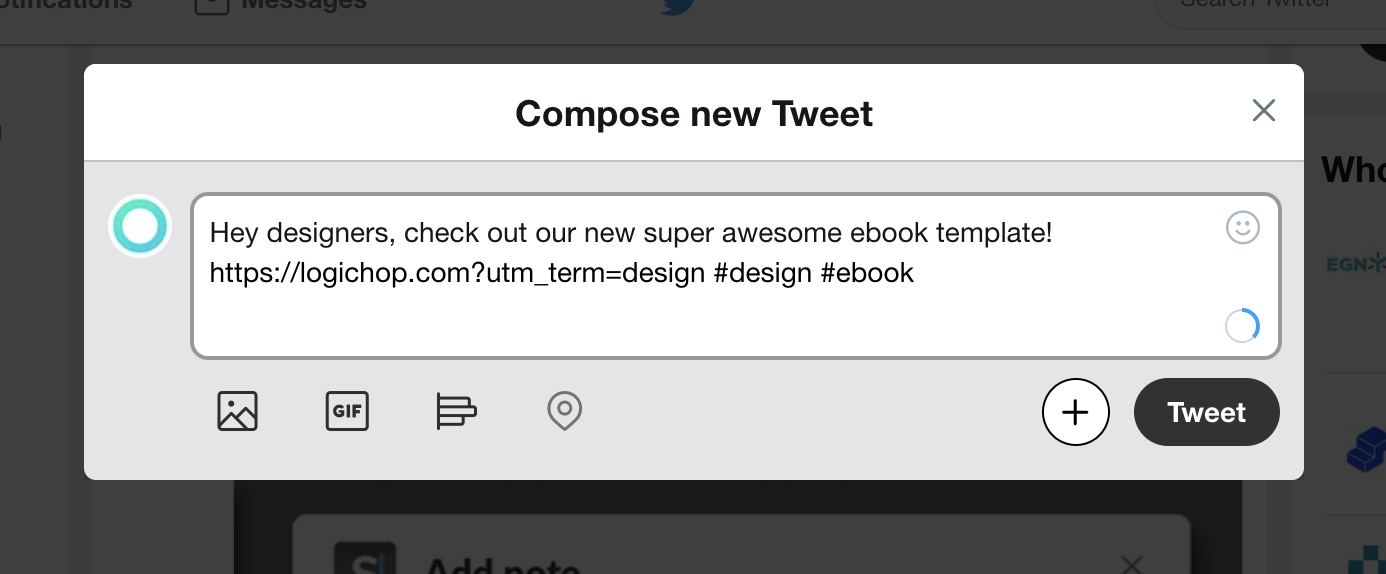Select the EGN suggested account logo
Viewport: 1386px width, 574px height.
click(x=1355, y=264)
